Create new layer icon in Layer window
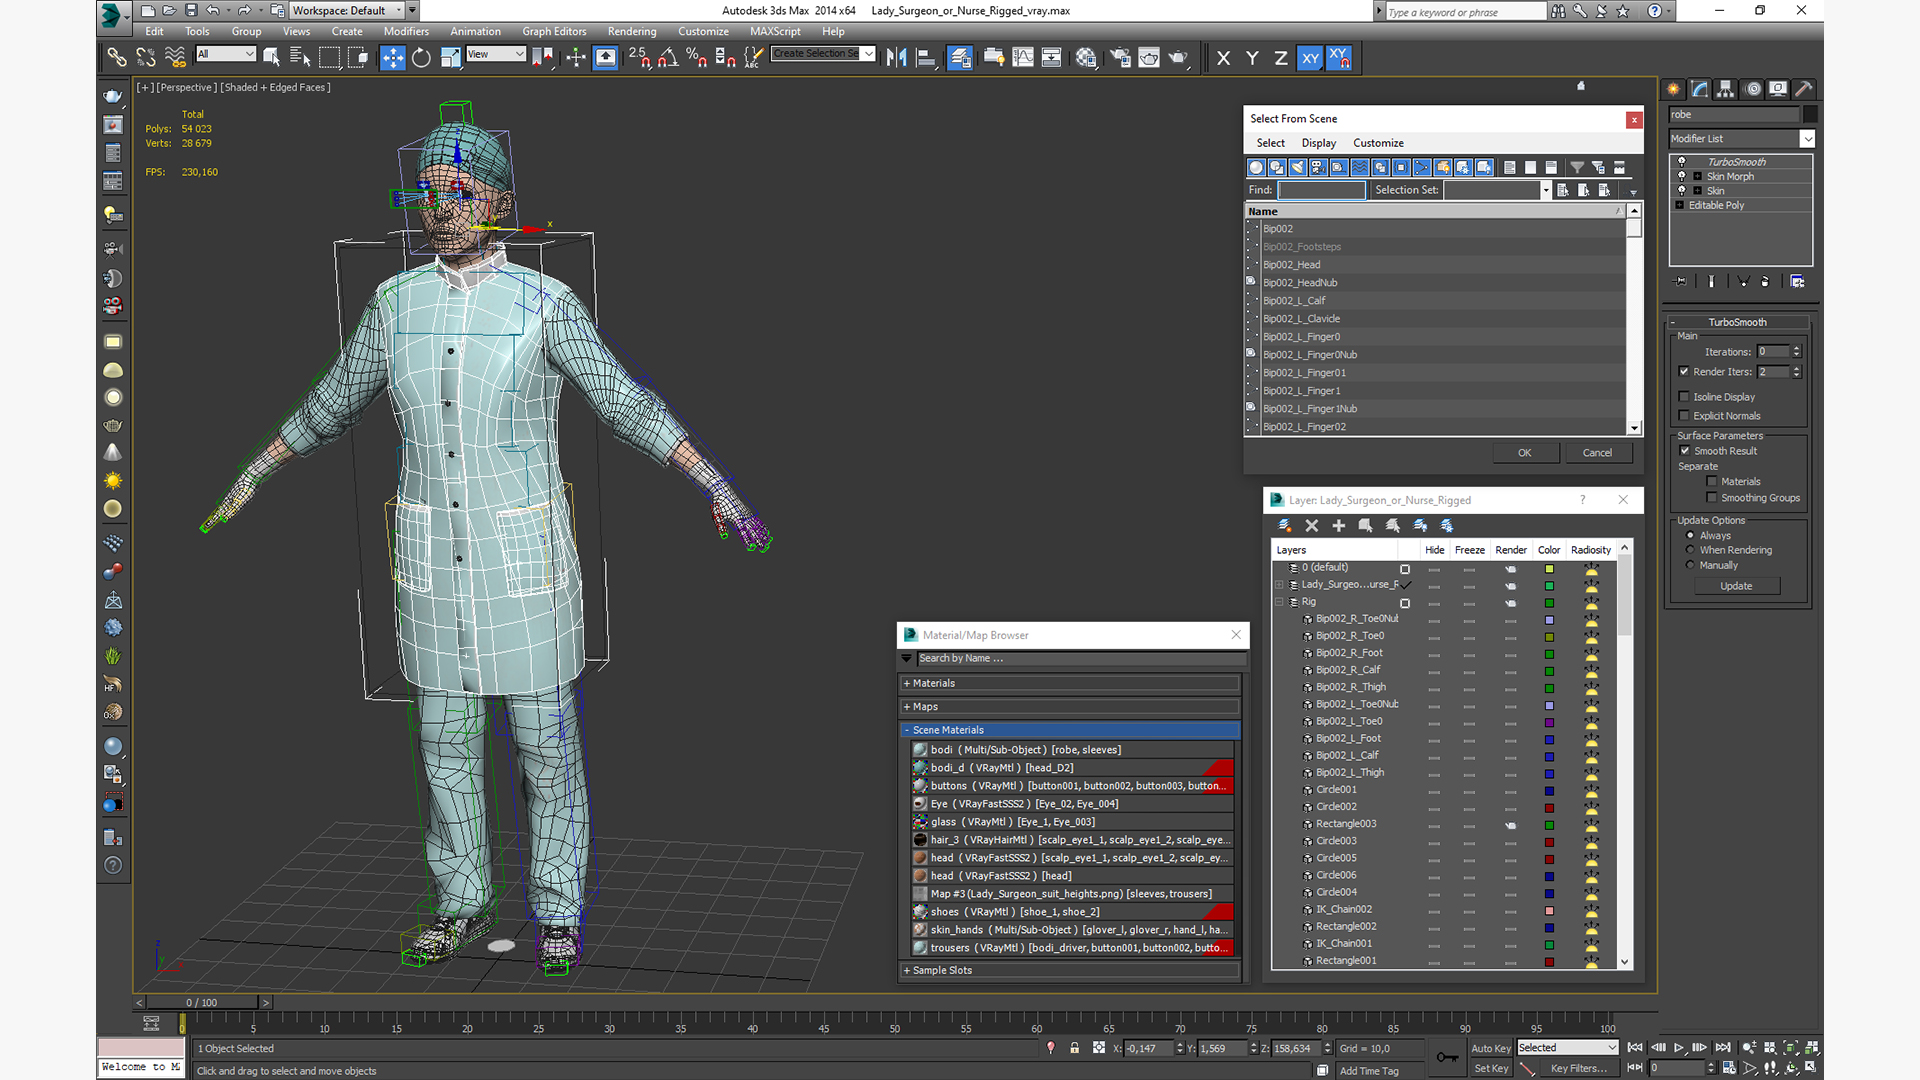The width and height of the screenshot is (1920, 1080). (1285, 526)
